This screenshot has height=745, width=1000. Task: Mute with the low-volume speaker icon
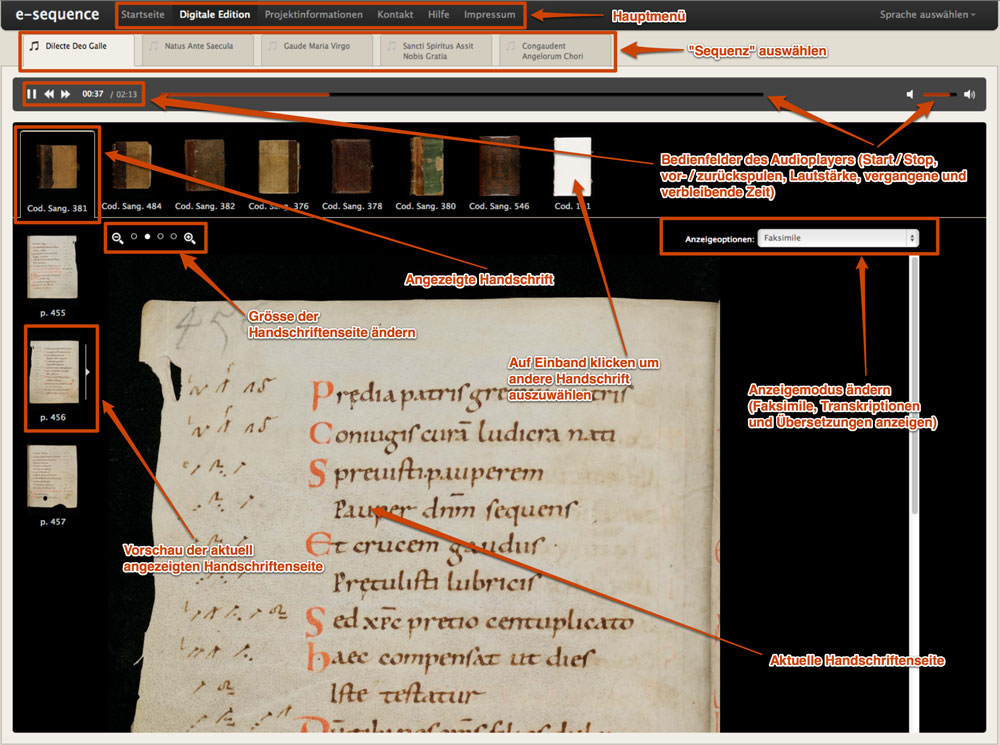(x=910, y=94)
